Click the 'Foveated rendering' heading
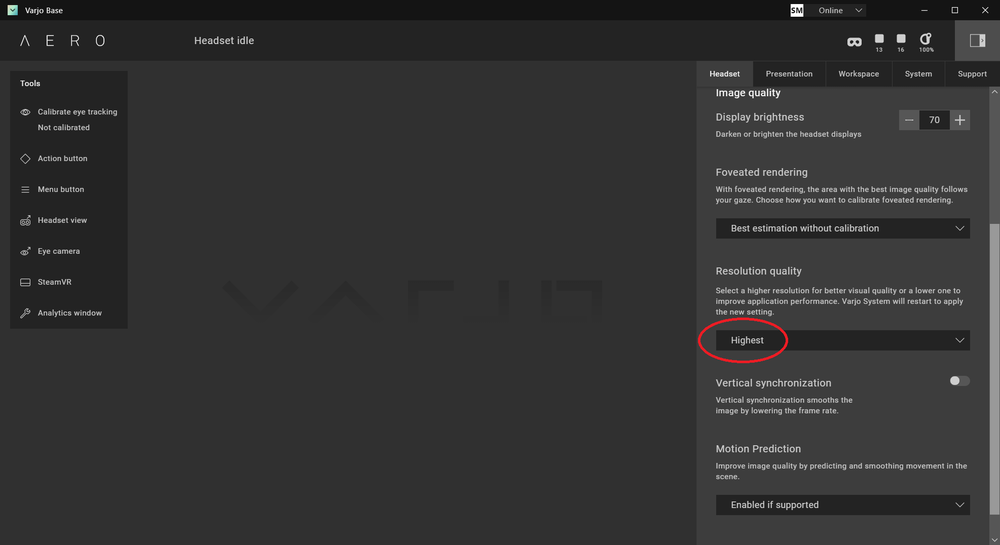1000x545 pixels. click(x=761, y=172)
